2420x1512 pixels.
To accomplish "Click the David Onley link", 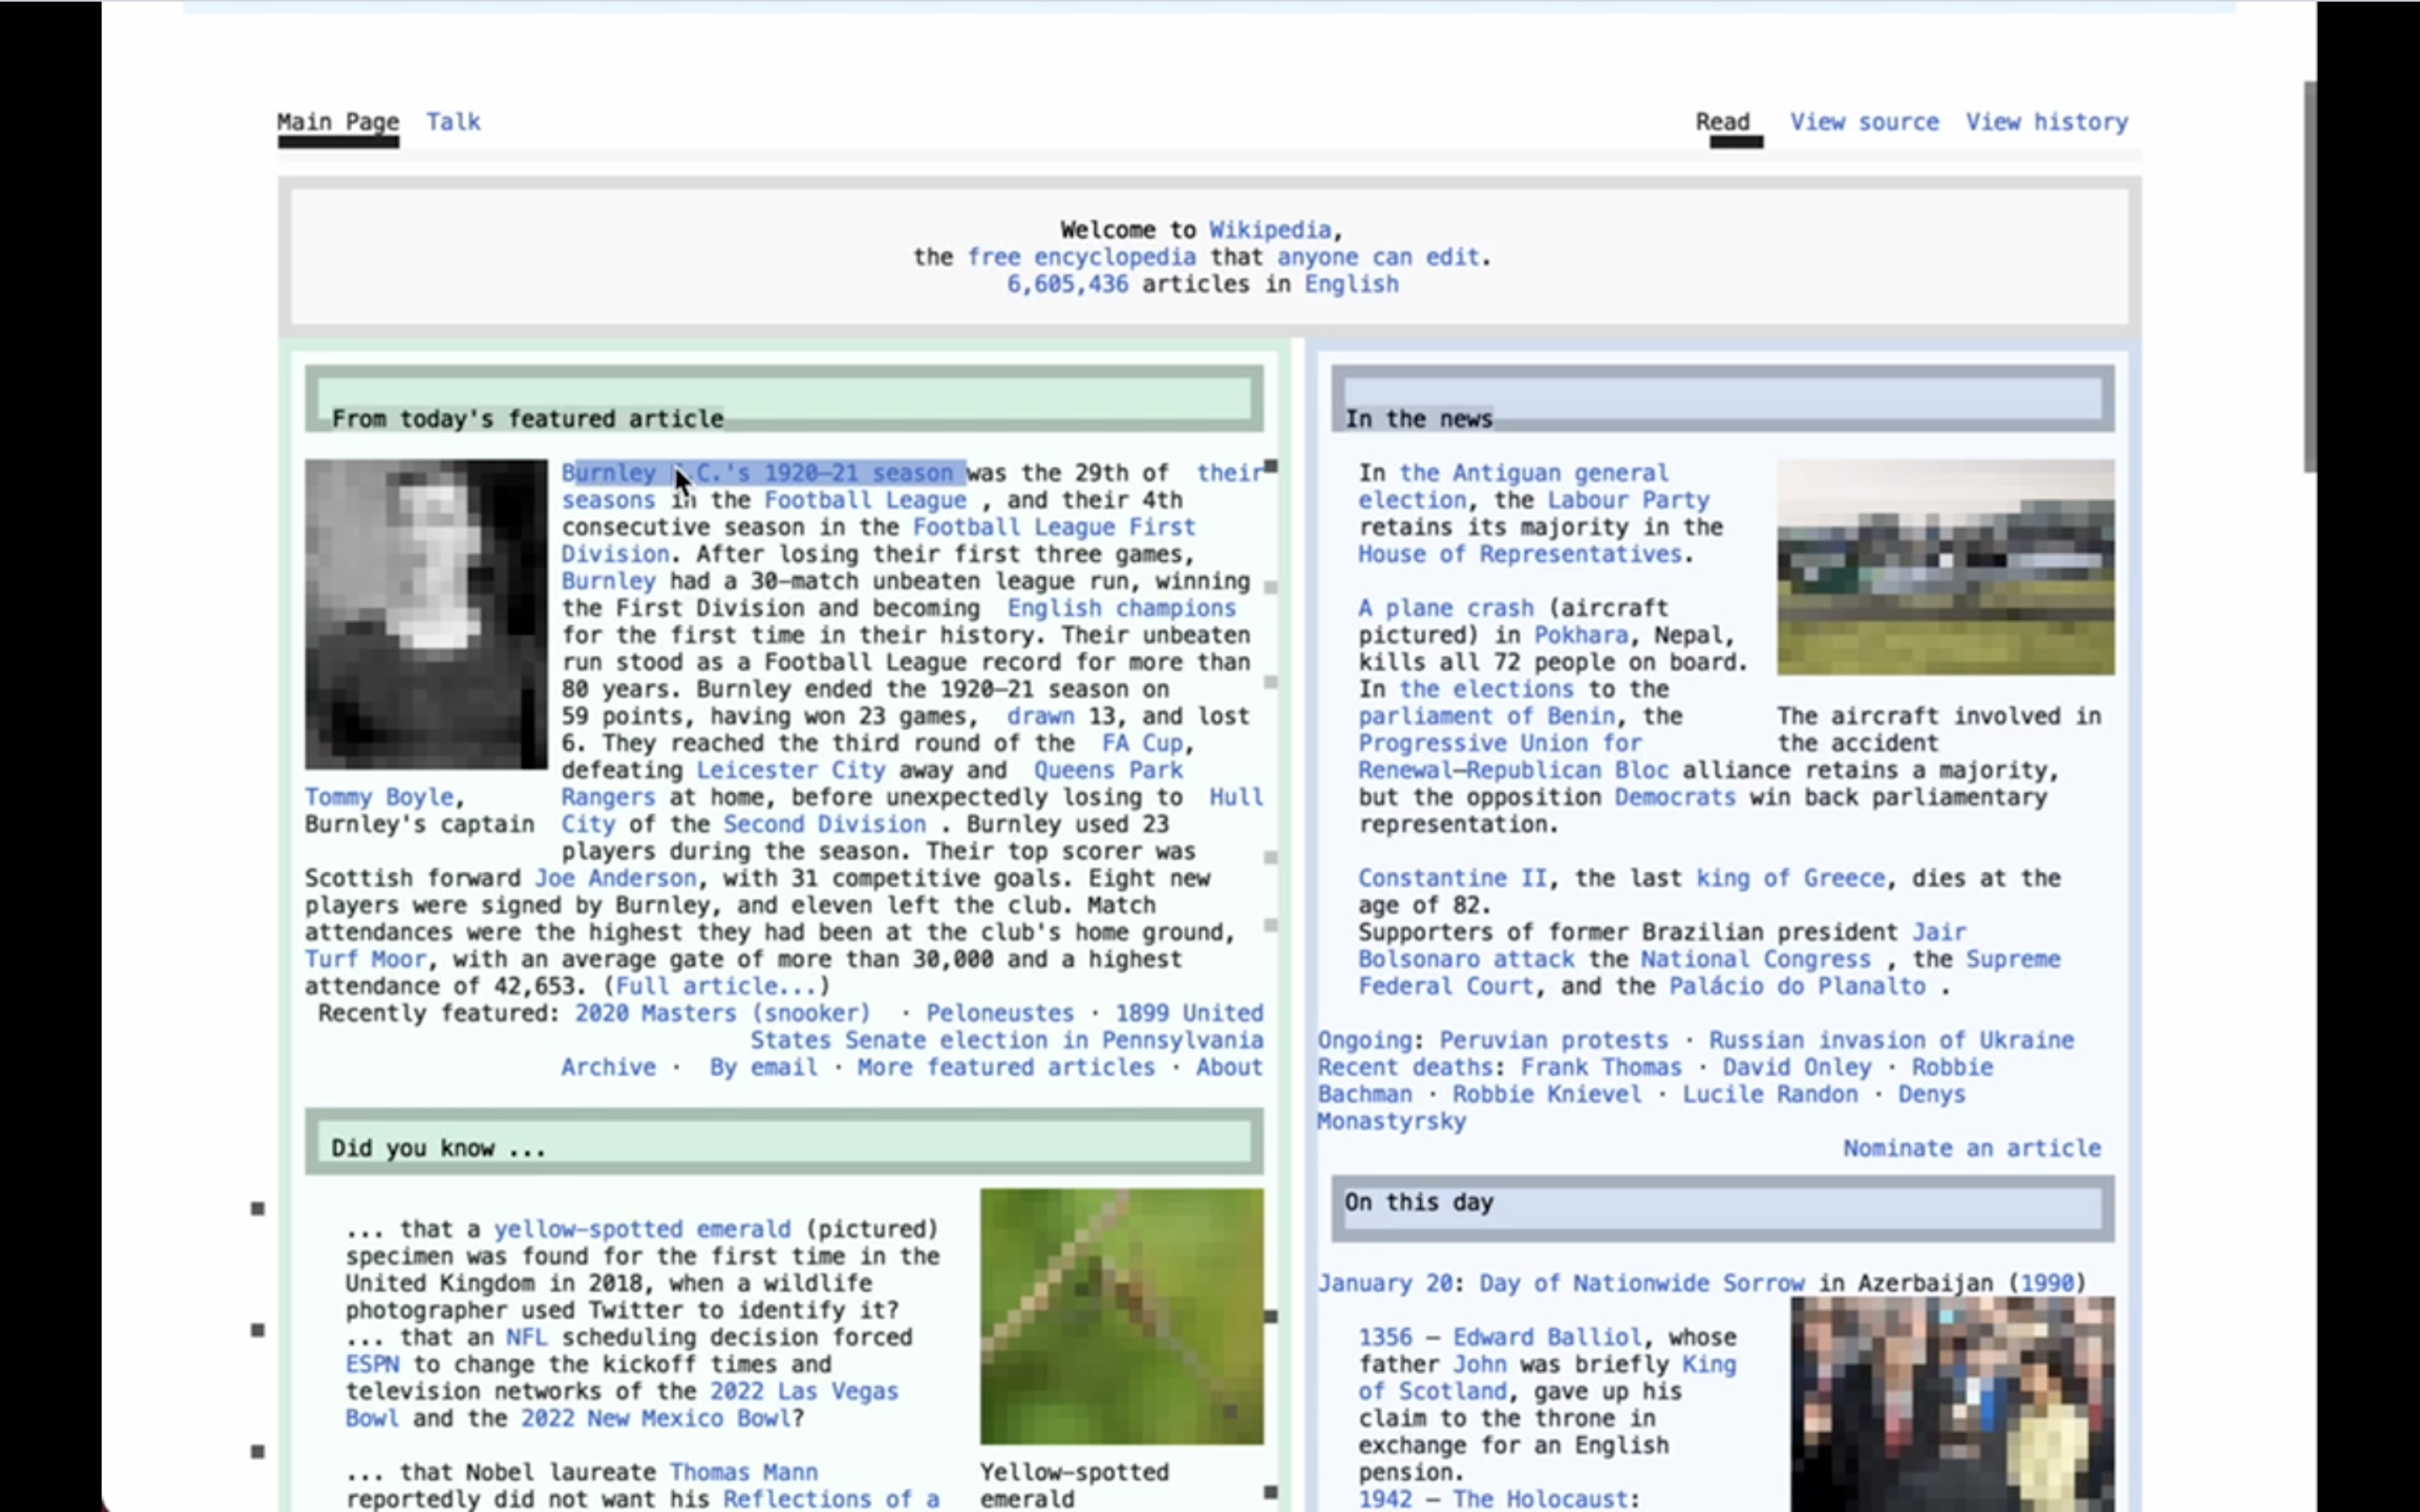I will pos(1796,1067).
